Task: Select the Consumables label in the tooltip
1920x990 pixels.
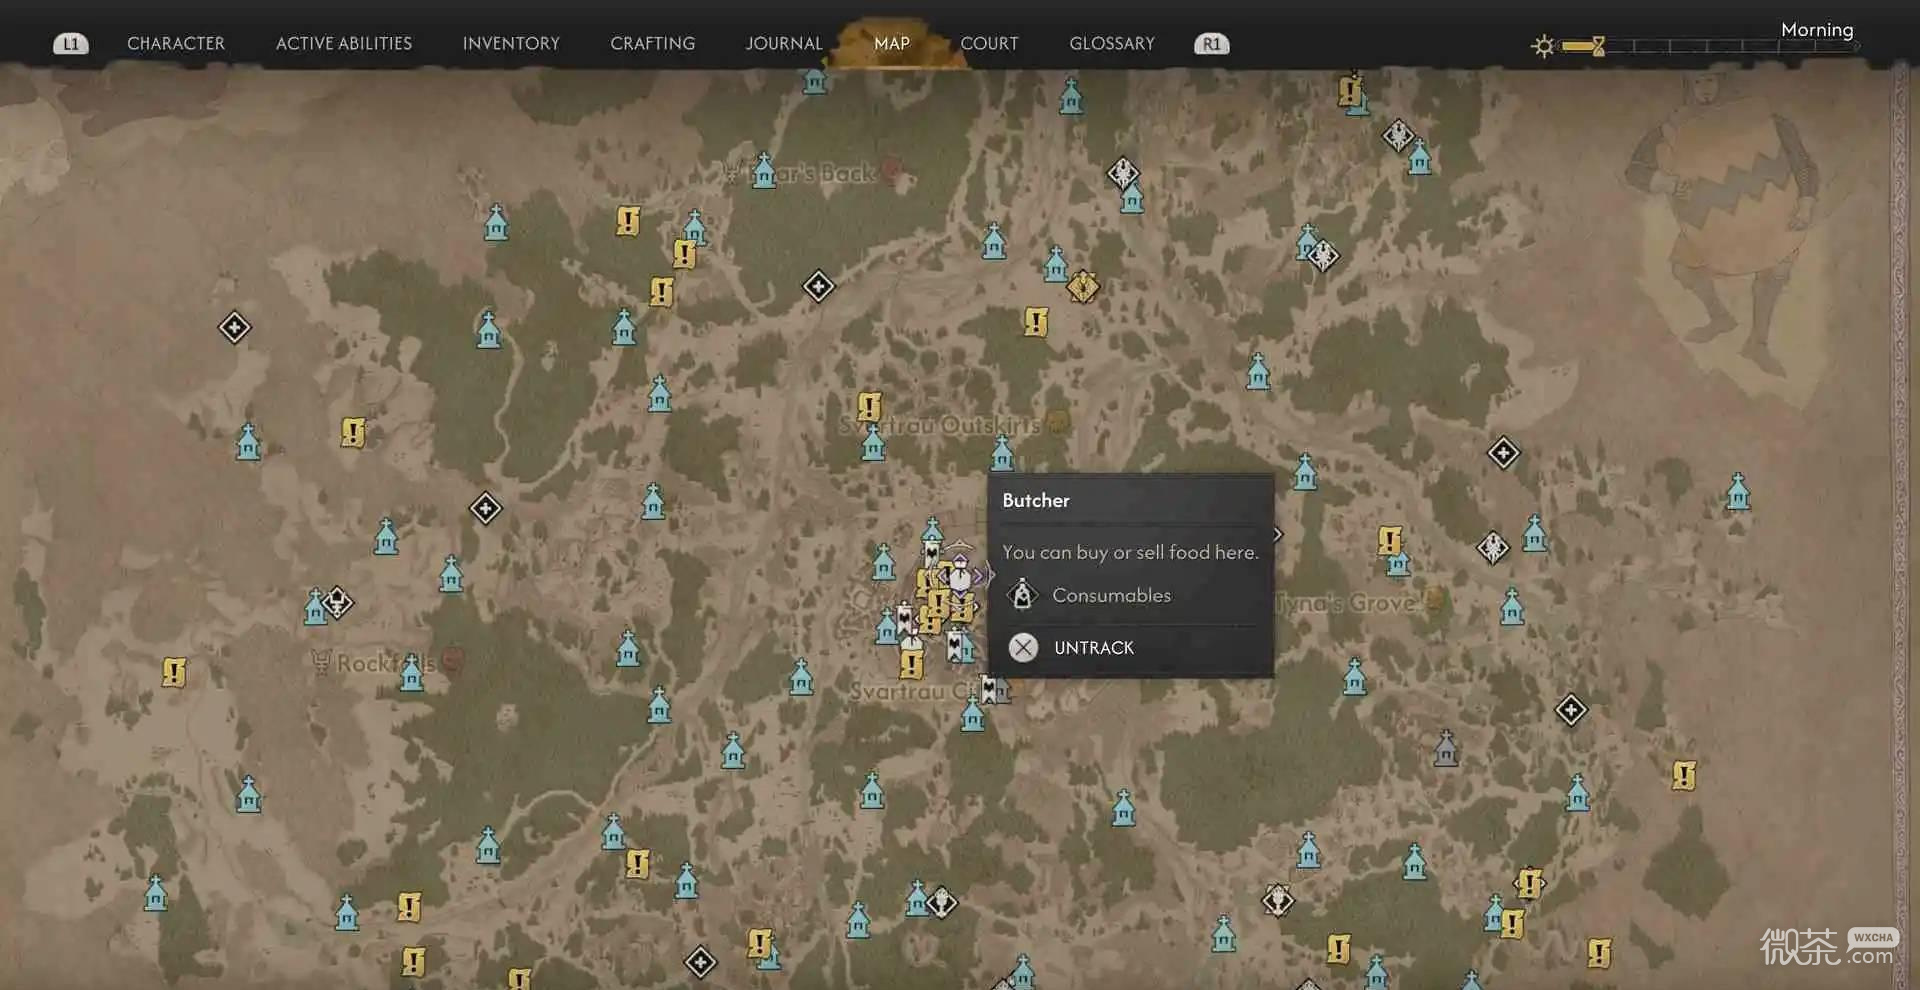Action: [x=1111, y=595]
